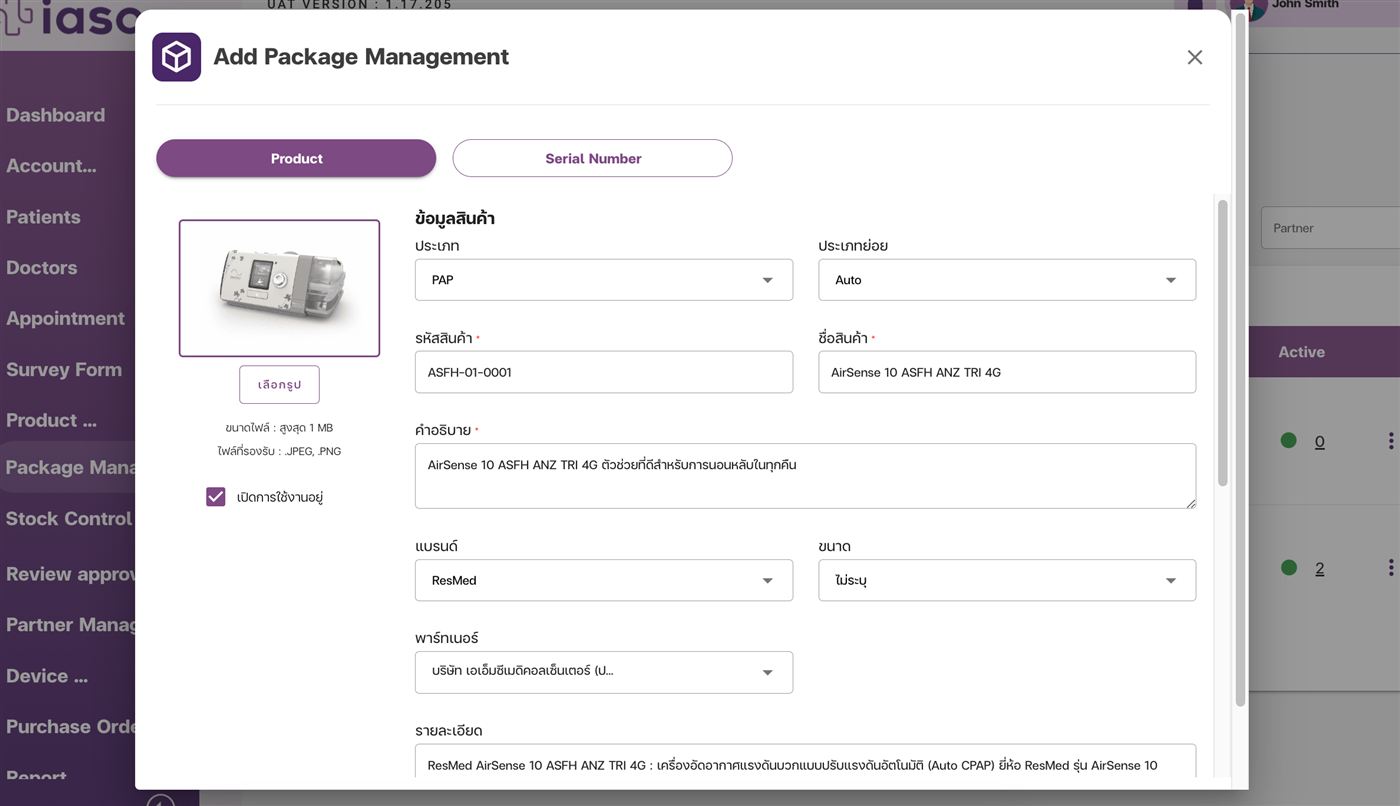Click the green status dot beside 2
The height and width of the screenshot is (806, 1400).
[x=1288, y=568]
